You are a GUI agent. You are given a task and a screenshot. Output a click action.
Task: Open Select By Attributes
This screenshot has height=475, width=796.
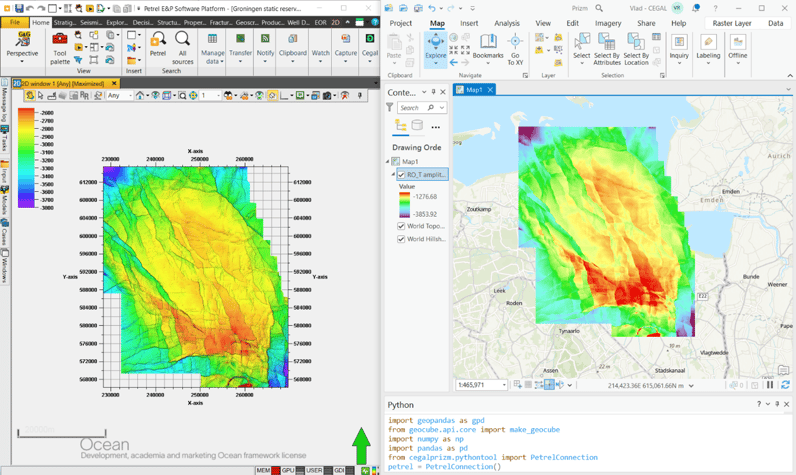tap(607, 49)
